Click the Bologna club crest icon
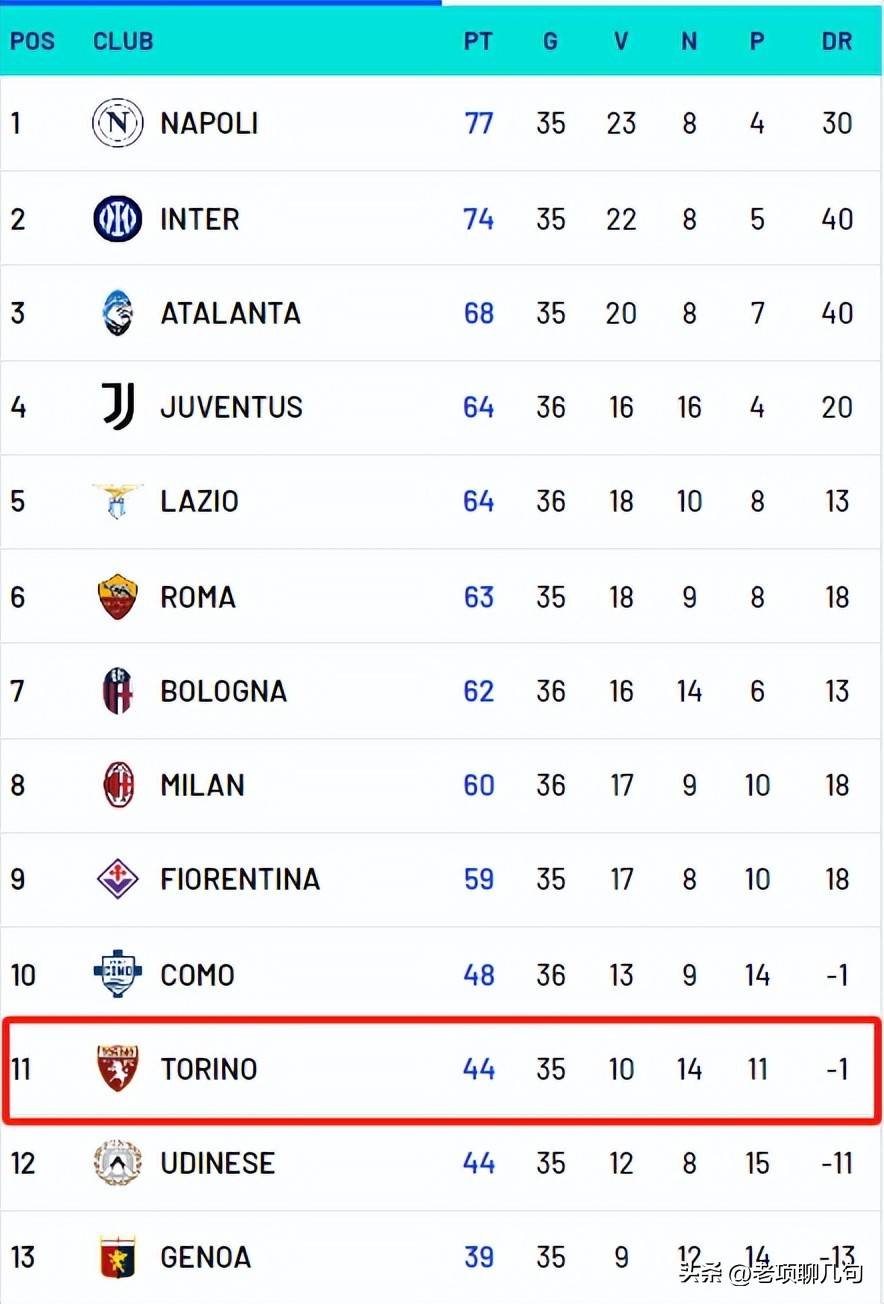 (118, 691)
